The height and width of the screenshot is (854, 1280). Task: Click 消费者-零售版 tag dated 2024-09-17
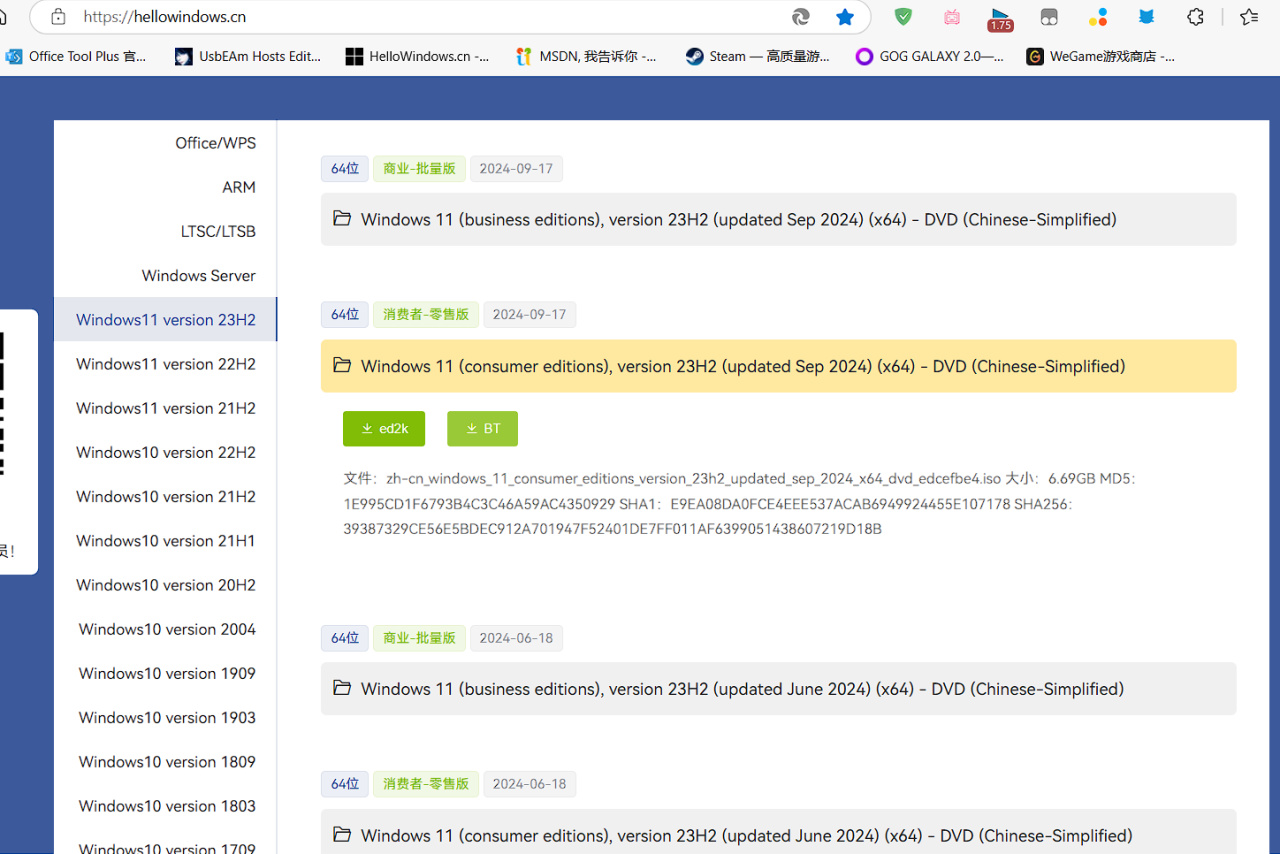426,314
